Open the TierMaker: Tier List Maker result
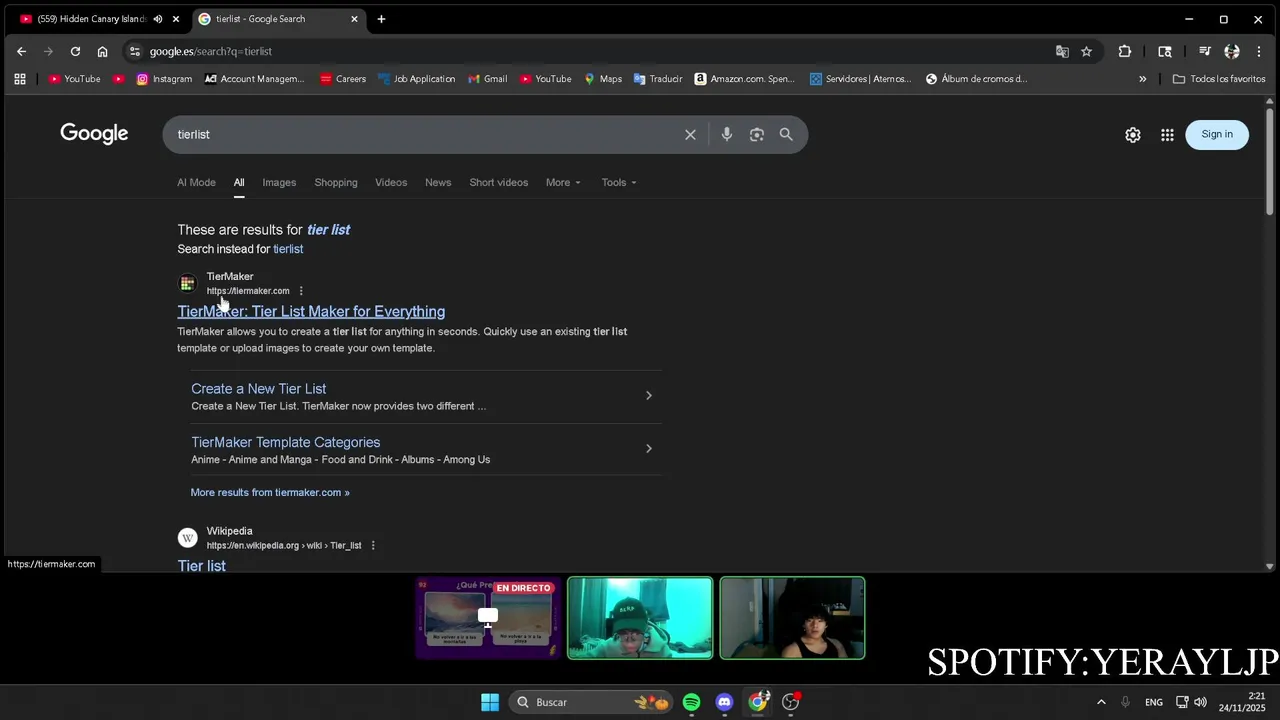The width and height of the screenshot is (1280, 720). pos(311,311)
